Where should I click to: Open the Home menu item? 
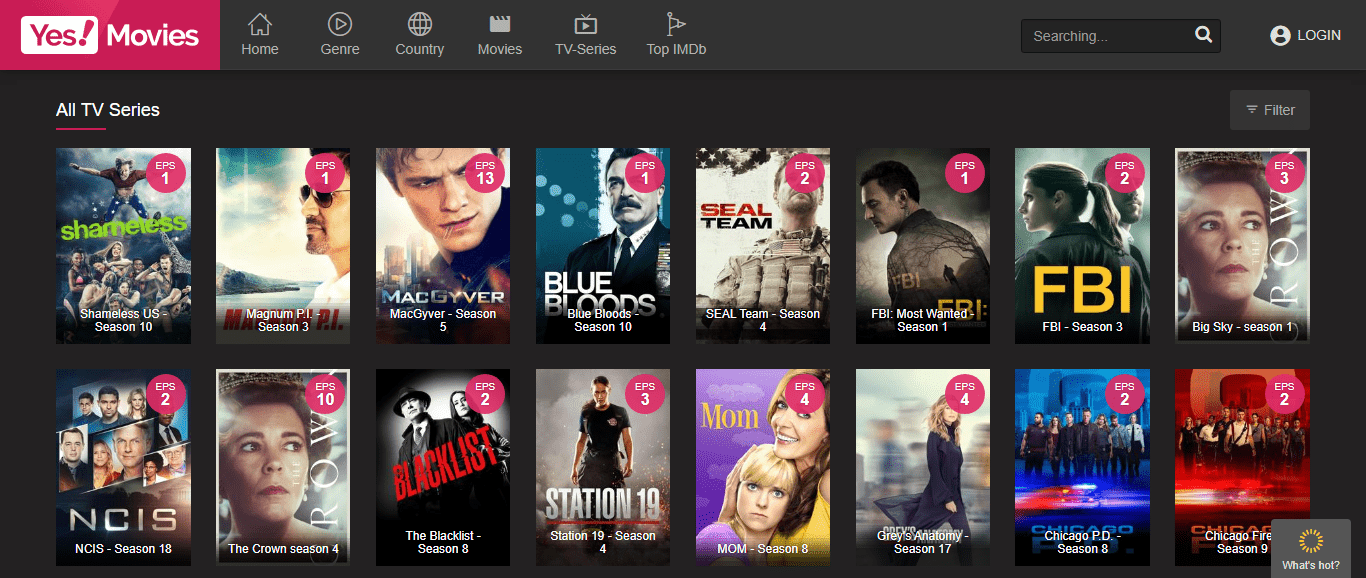pyautogui.click(x=260, y=34)
